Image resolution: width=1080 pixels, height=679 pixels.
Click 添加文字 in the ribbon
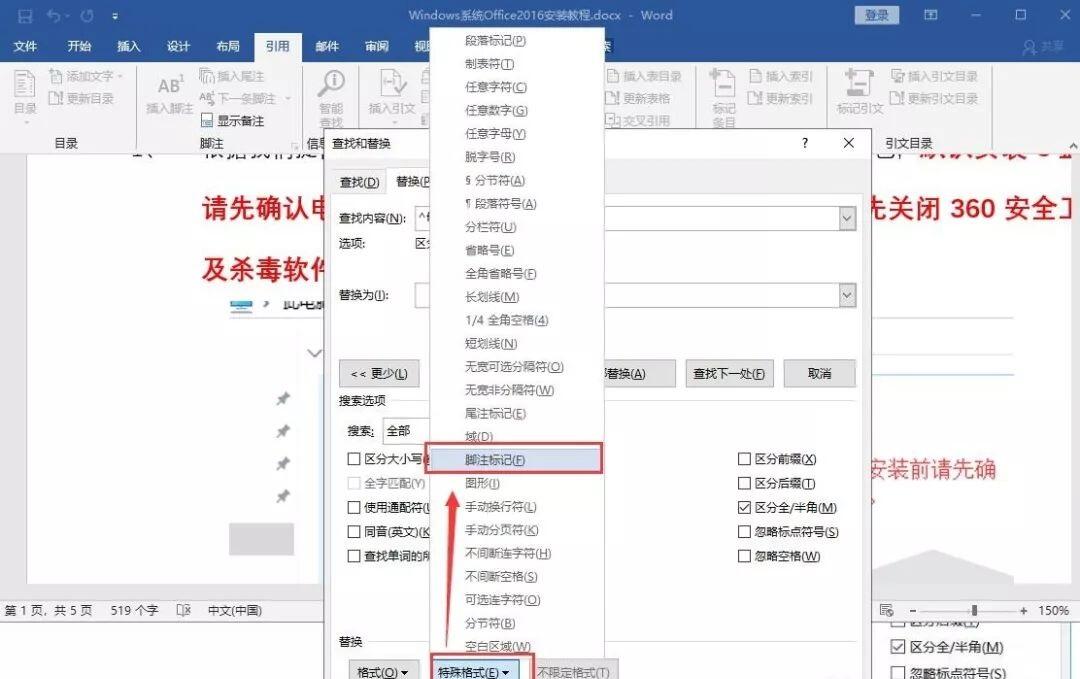tap(86, 76)
